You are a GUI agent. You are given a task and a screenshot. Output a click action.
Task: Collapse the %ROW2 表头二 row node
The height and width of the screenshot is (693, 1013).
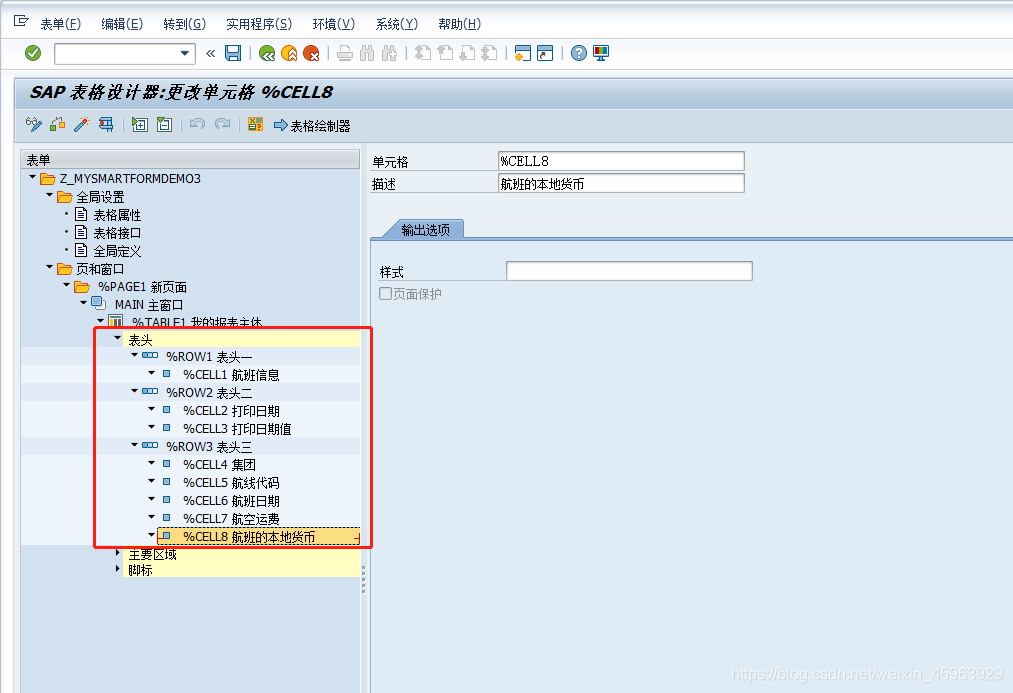coord(134,391)
